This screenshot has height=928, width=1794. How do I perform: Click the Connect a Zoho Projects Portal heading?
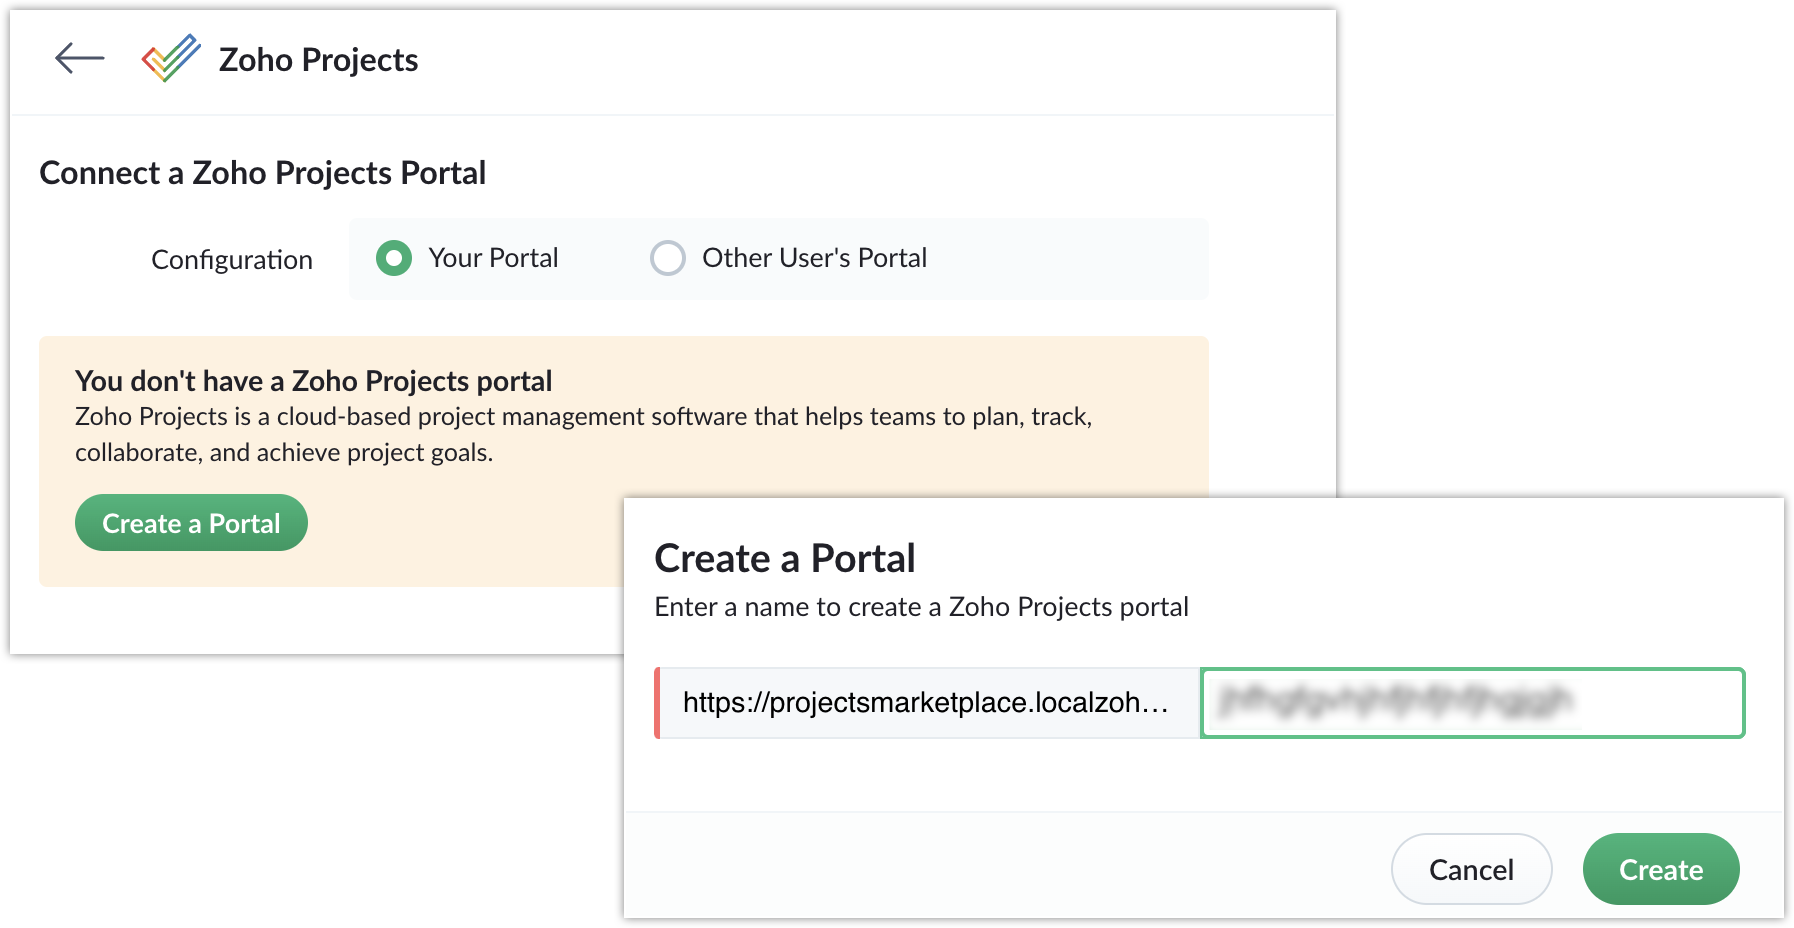[x=263, y=173]
